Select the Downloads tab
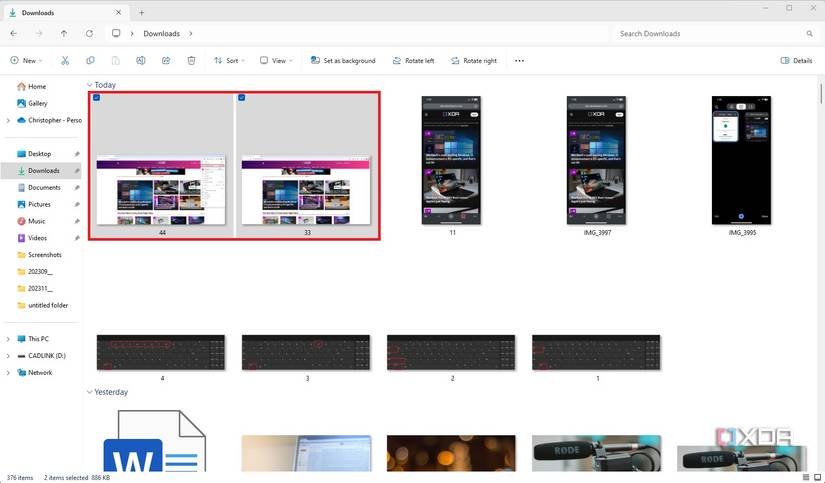This screenshot has height=483, width=825. [65, 13]
